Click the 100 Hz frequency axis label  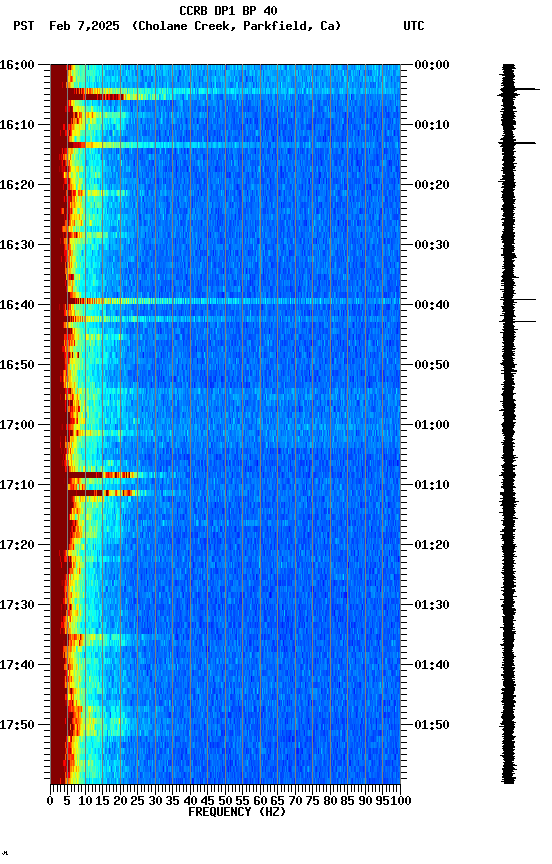coord(401,801)
